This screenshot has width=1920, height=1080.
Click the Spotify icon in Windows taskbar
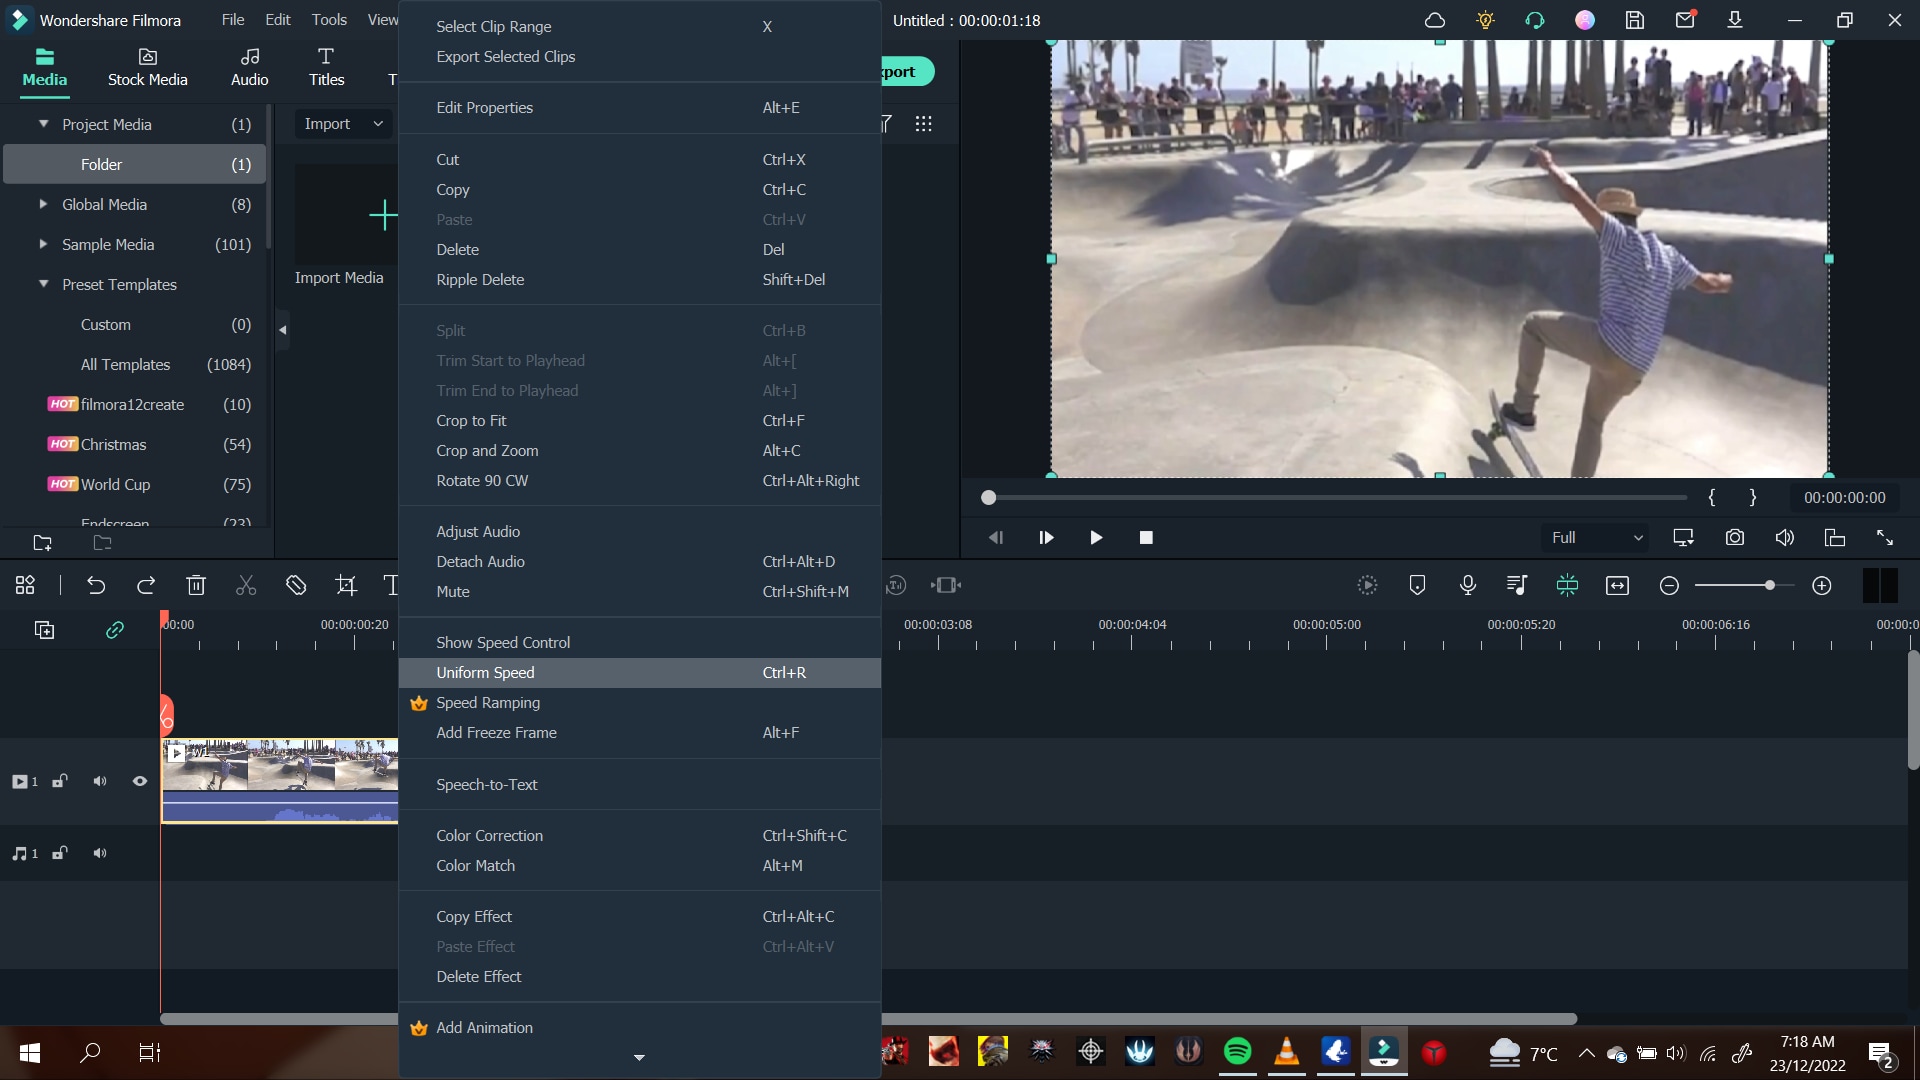click(1237, 1051)
